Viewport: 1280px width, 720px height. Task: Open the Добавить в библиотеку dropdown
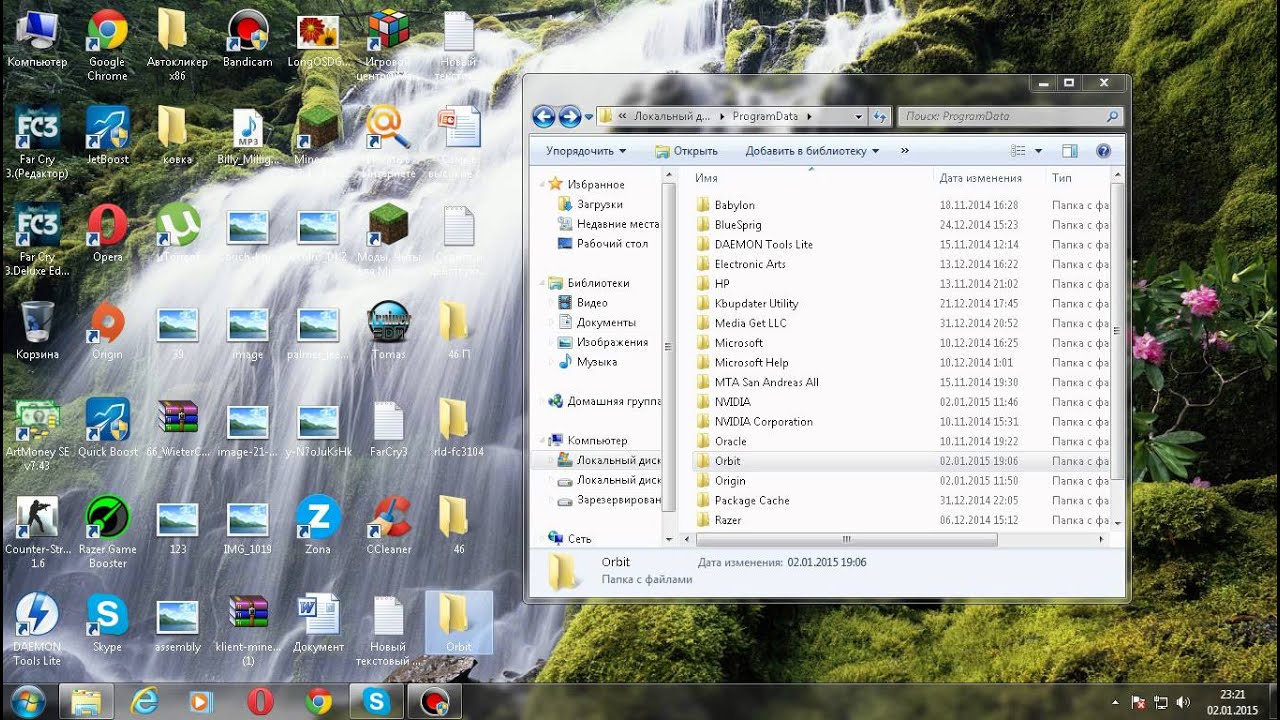point(812,151)
